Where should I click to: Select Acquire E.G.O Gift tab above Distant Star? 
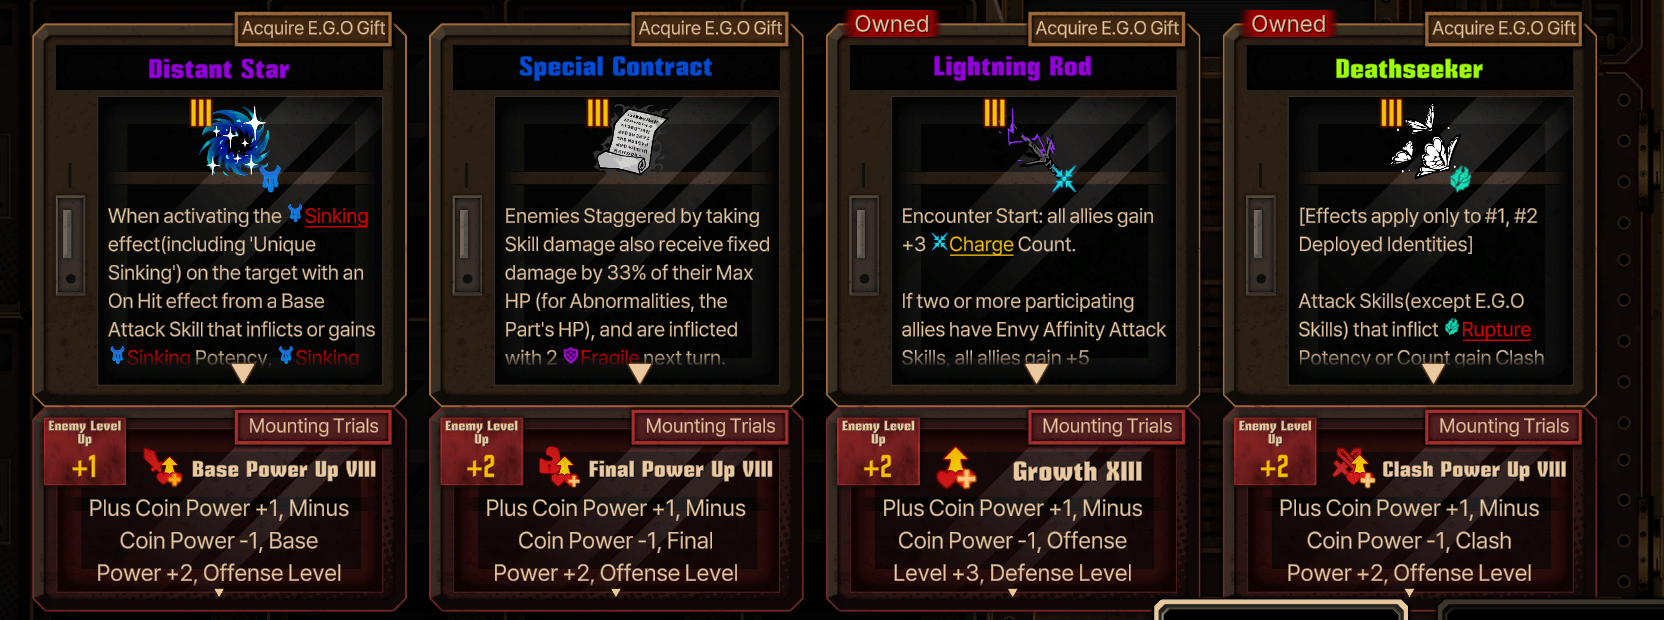(x=313, y=28)
